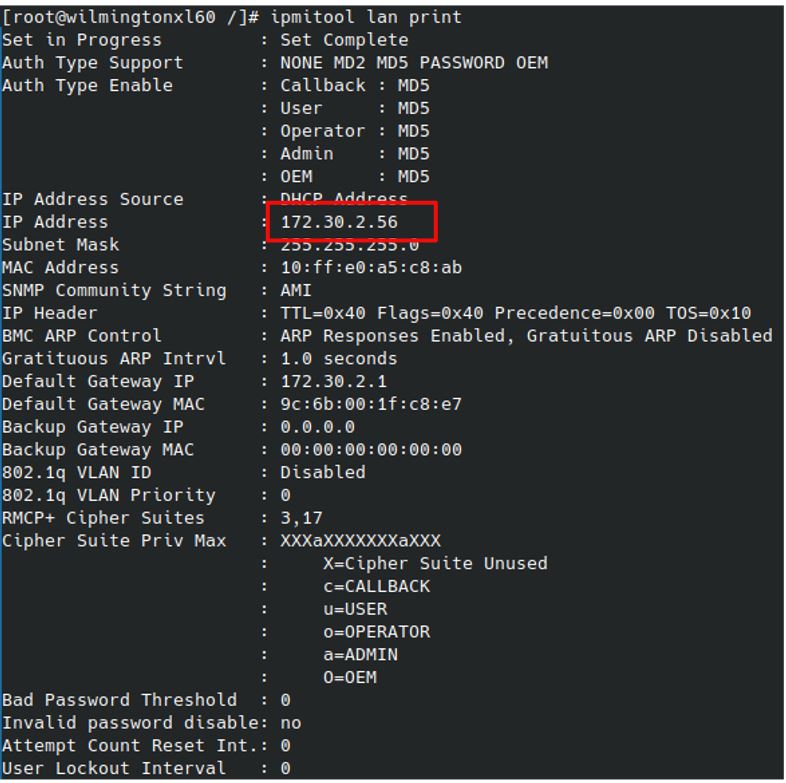Click the RMCP+ Cipher Suites value 3,17
Image resolution: width=786 pixels, height=783 pixels.
(x=301, y=518)
